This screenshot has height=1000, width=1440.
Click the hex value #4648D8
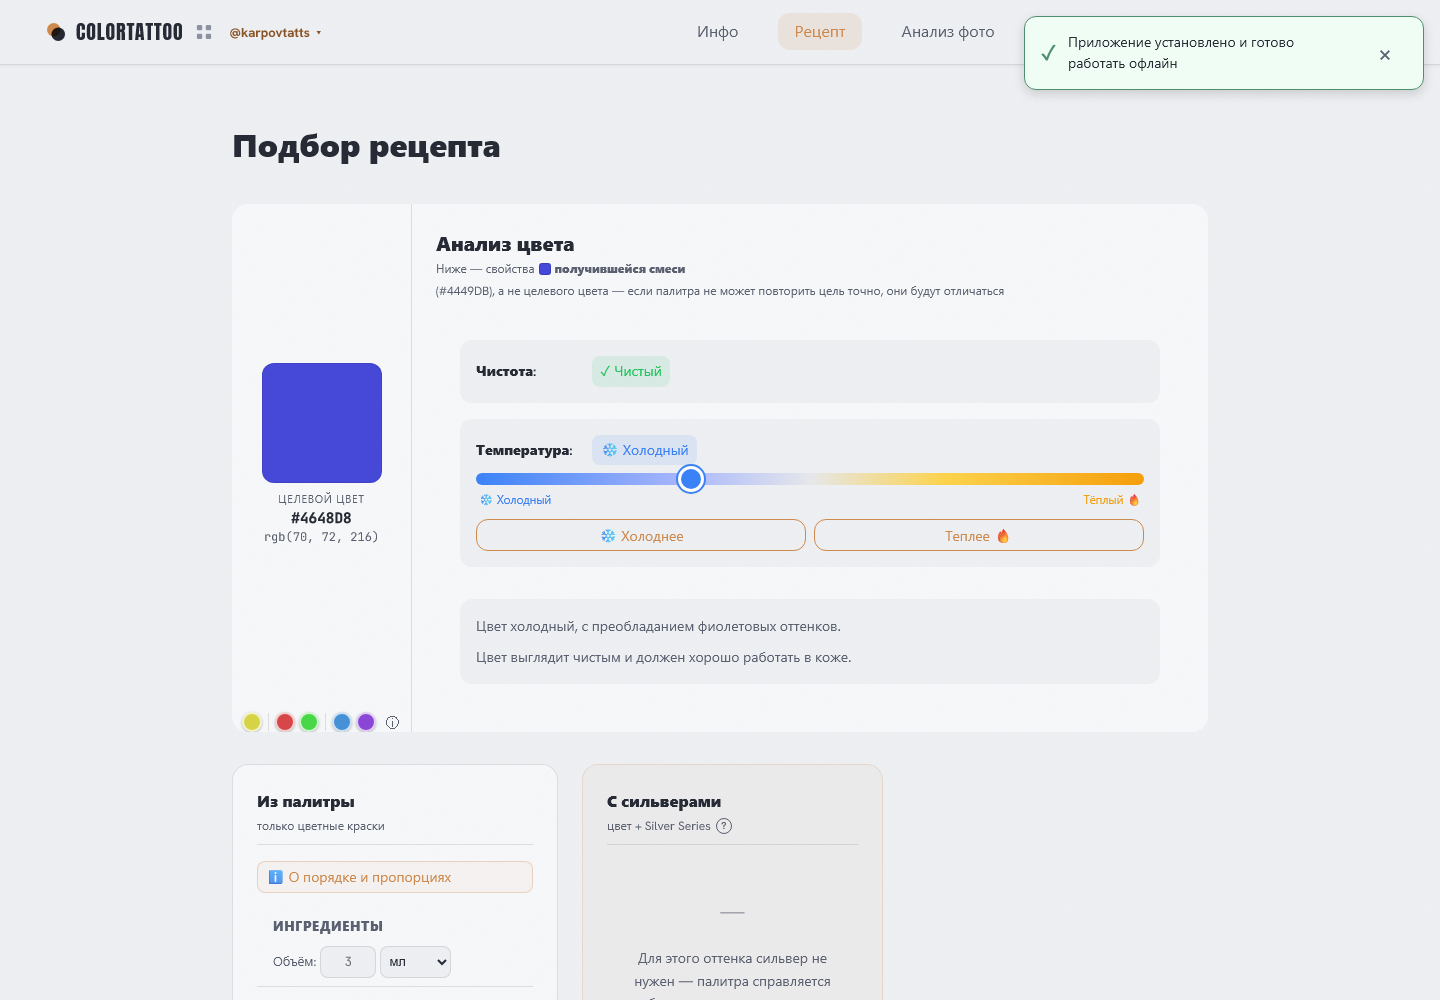(321, 518)
